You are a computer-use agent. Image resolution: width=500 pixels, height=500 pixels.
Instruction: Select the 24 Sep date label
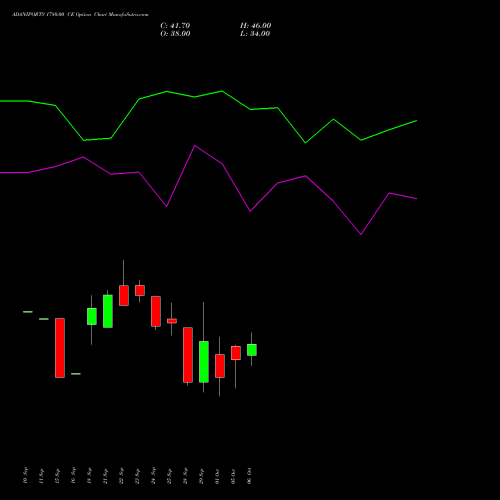(153, 476)
